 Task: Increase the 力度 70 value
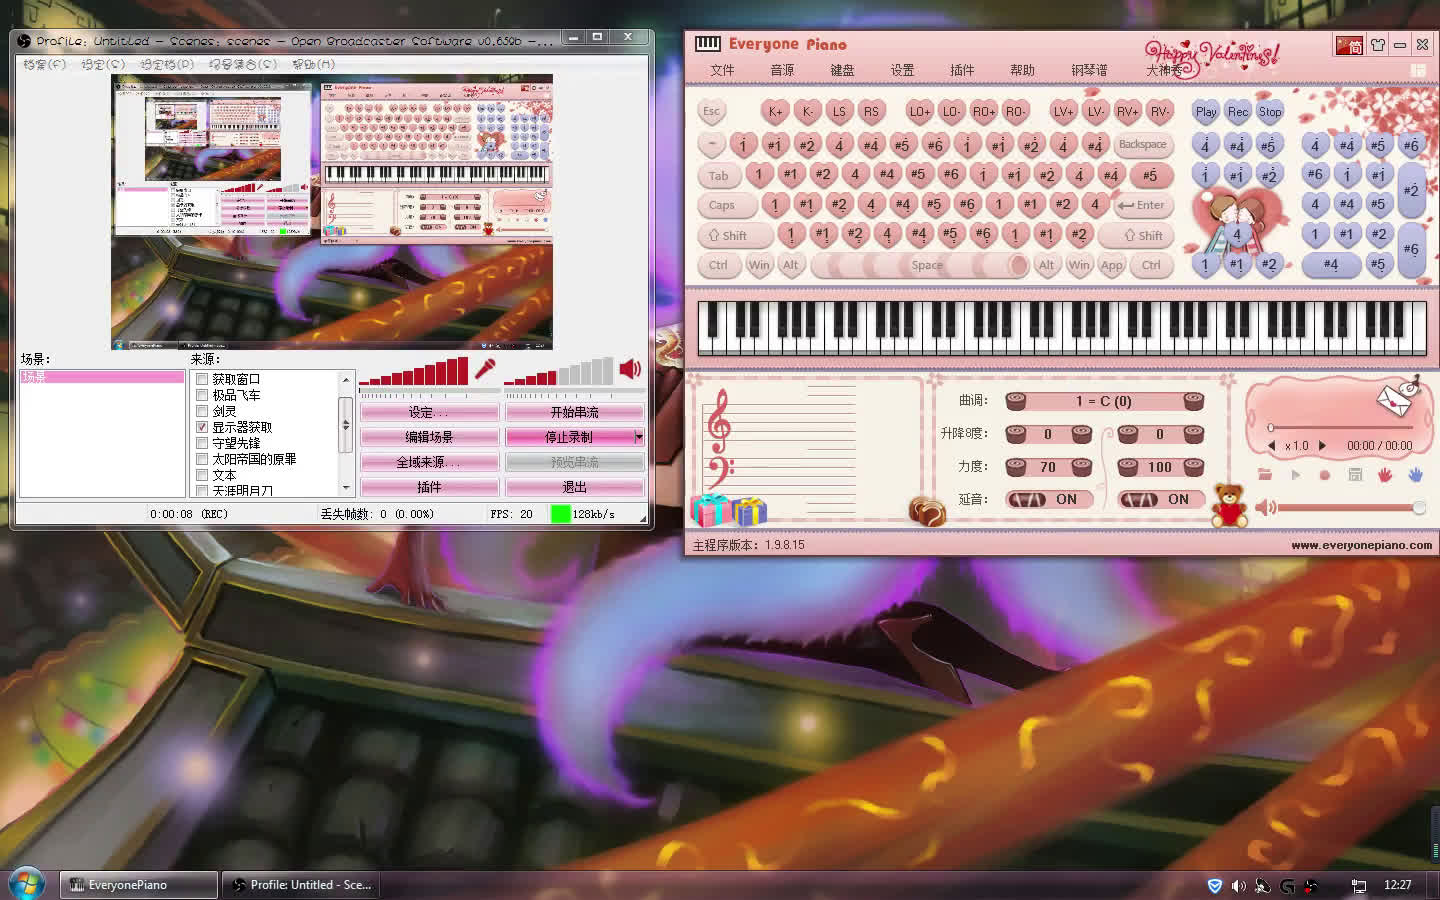click(x=1081, y=467)
